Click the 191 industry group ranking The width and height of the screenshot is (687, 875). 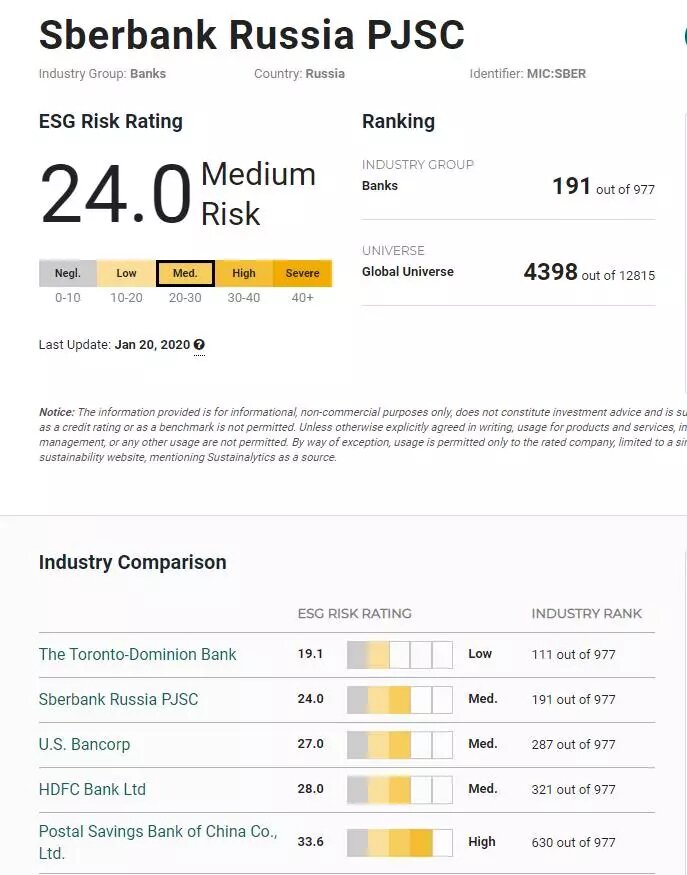point(571,186)
